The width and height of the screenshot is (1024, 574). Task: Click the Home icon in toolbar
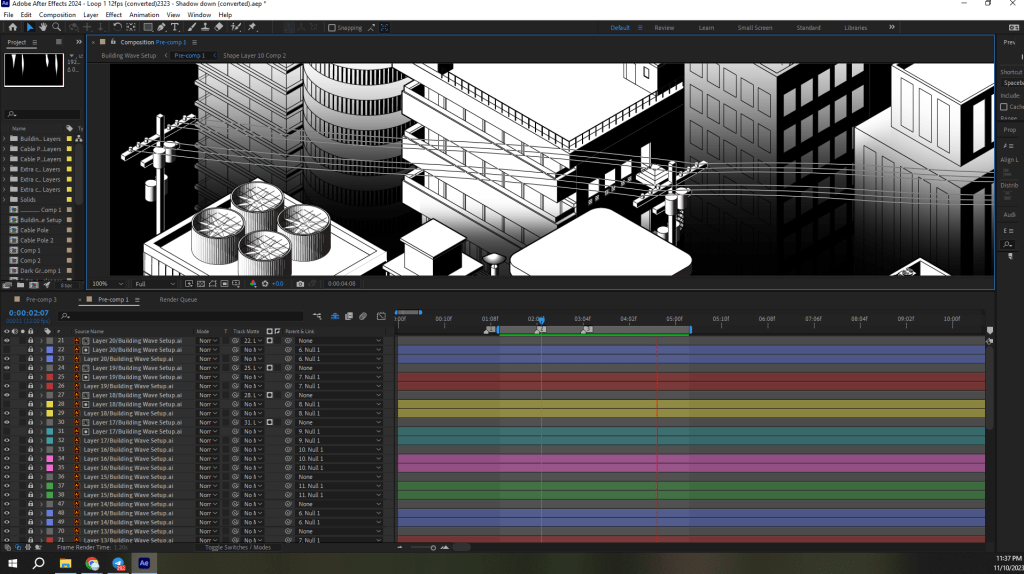coord(12,27)
